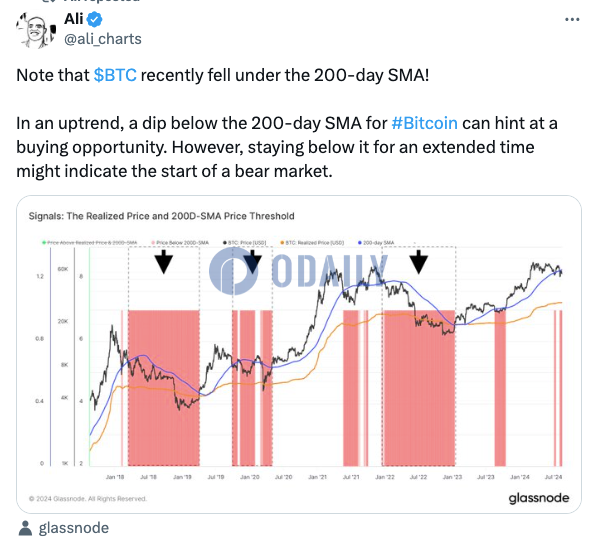Open the #Bitcoin hashtag link

point(424,123)
